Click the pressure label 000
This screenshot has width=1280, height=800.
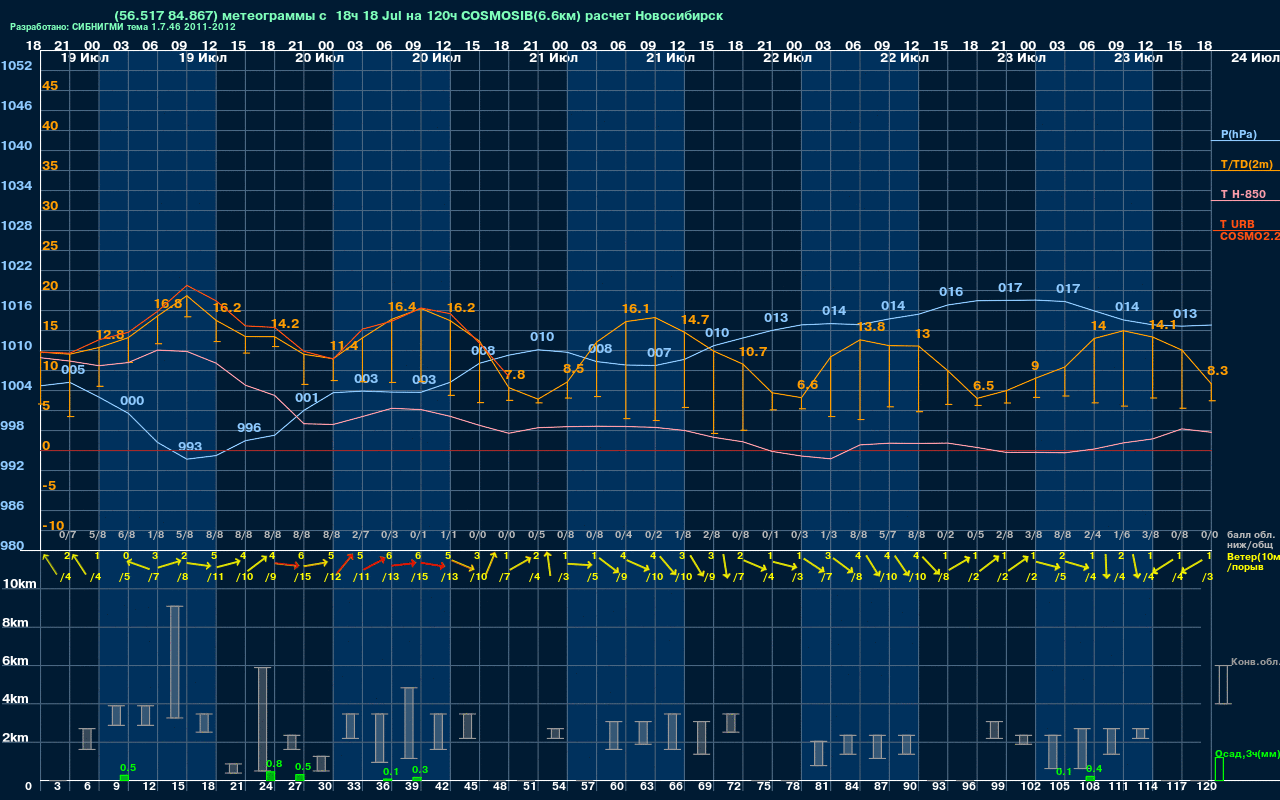click(x=132, y=400)
